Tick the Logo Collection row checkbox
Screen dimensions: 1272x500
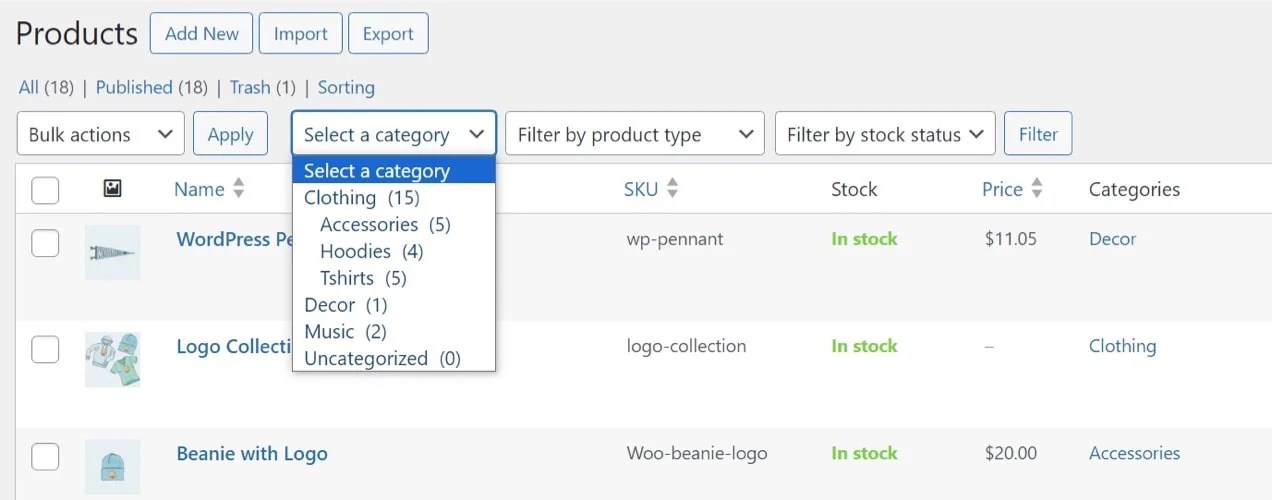(x=45, y=349)
